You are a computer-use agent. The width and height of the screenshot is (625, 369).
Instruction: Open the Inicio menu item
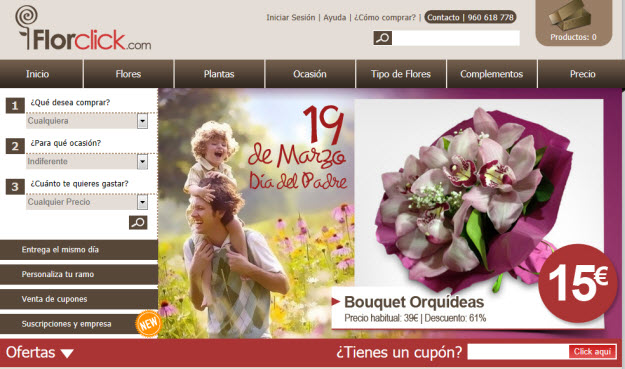tap(41, 74)
